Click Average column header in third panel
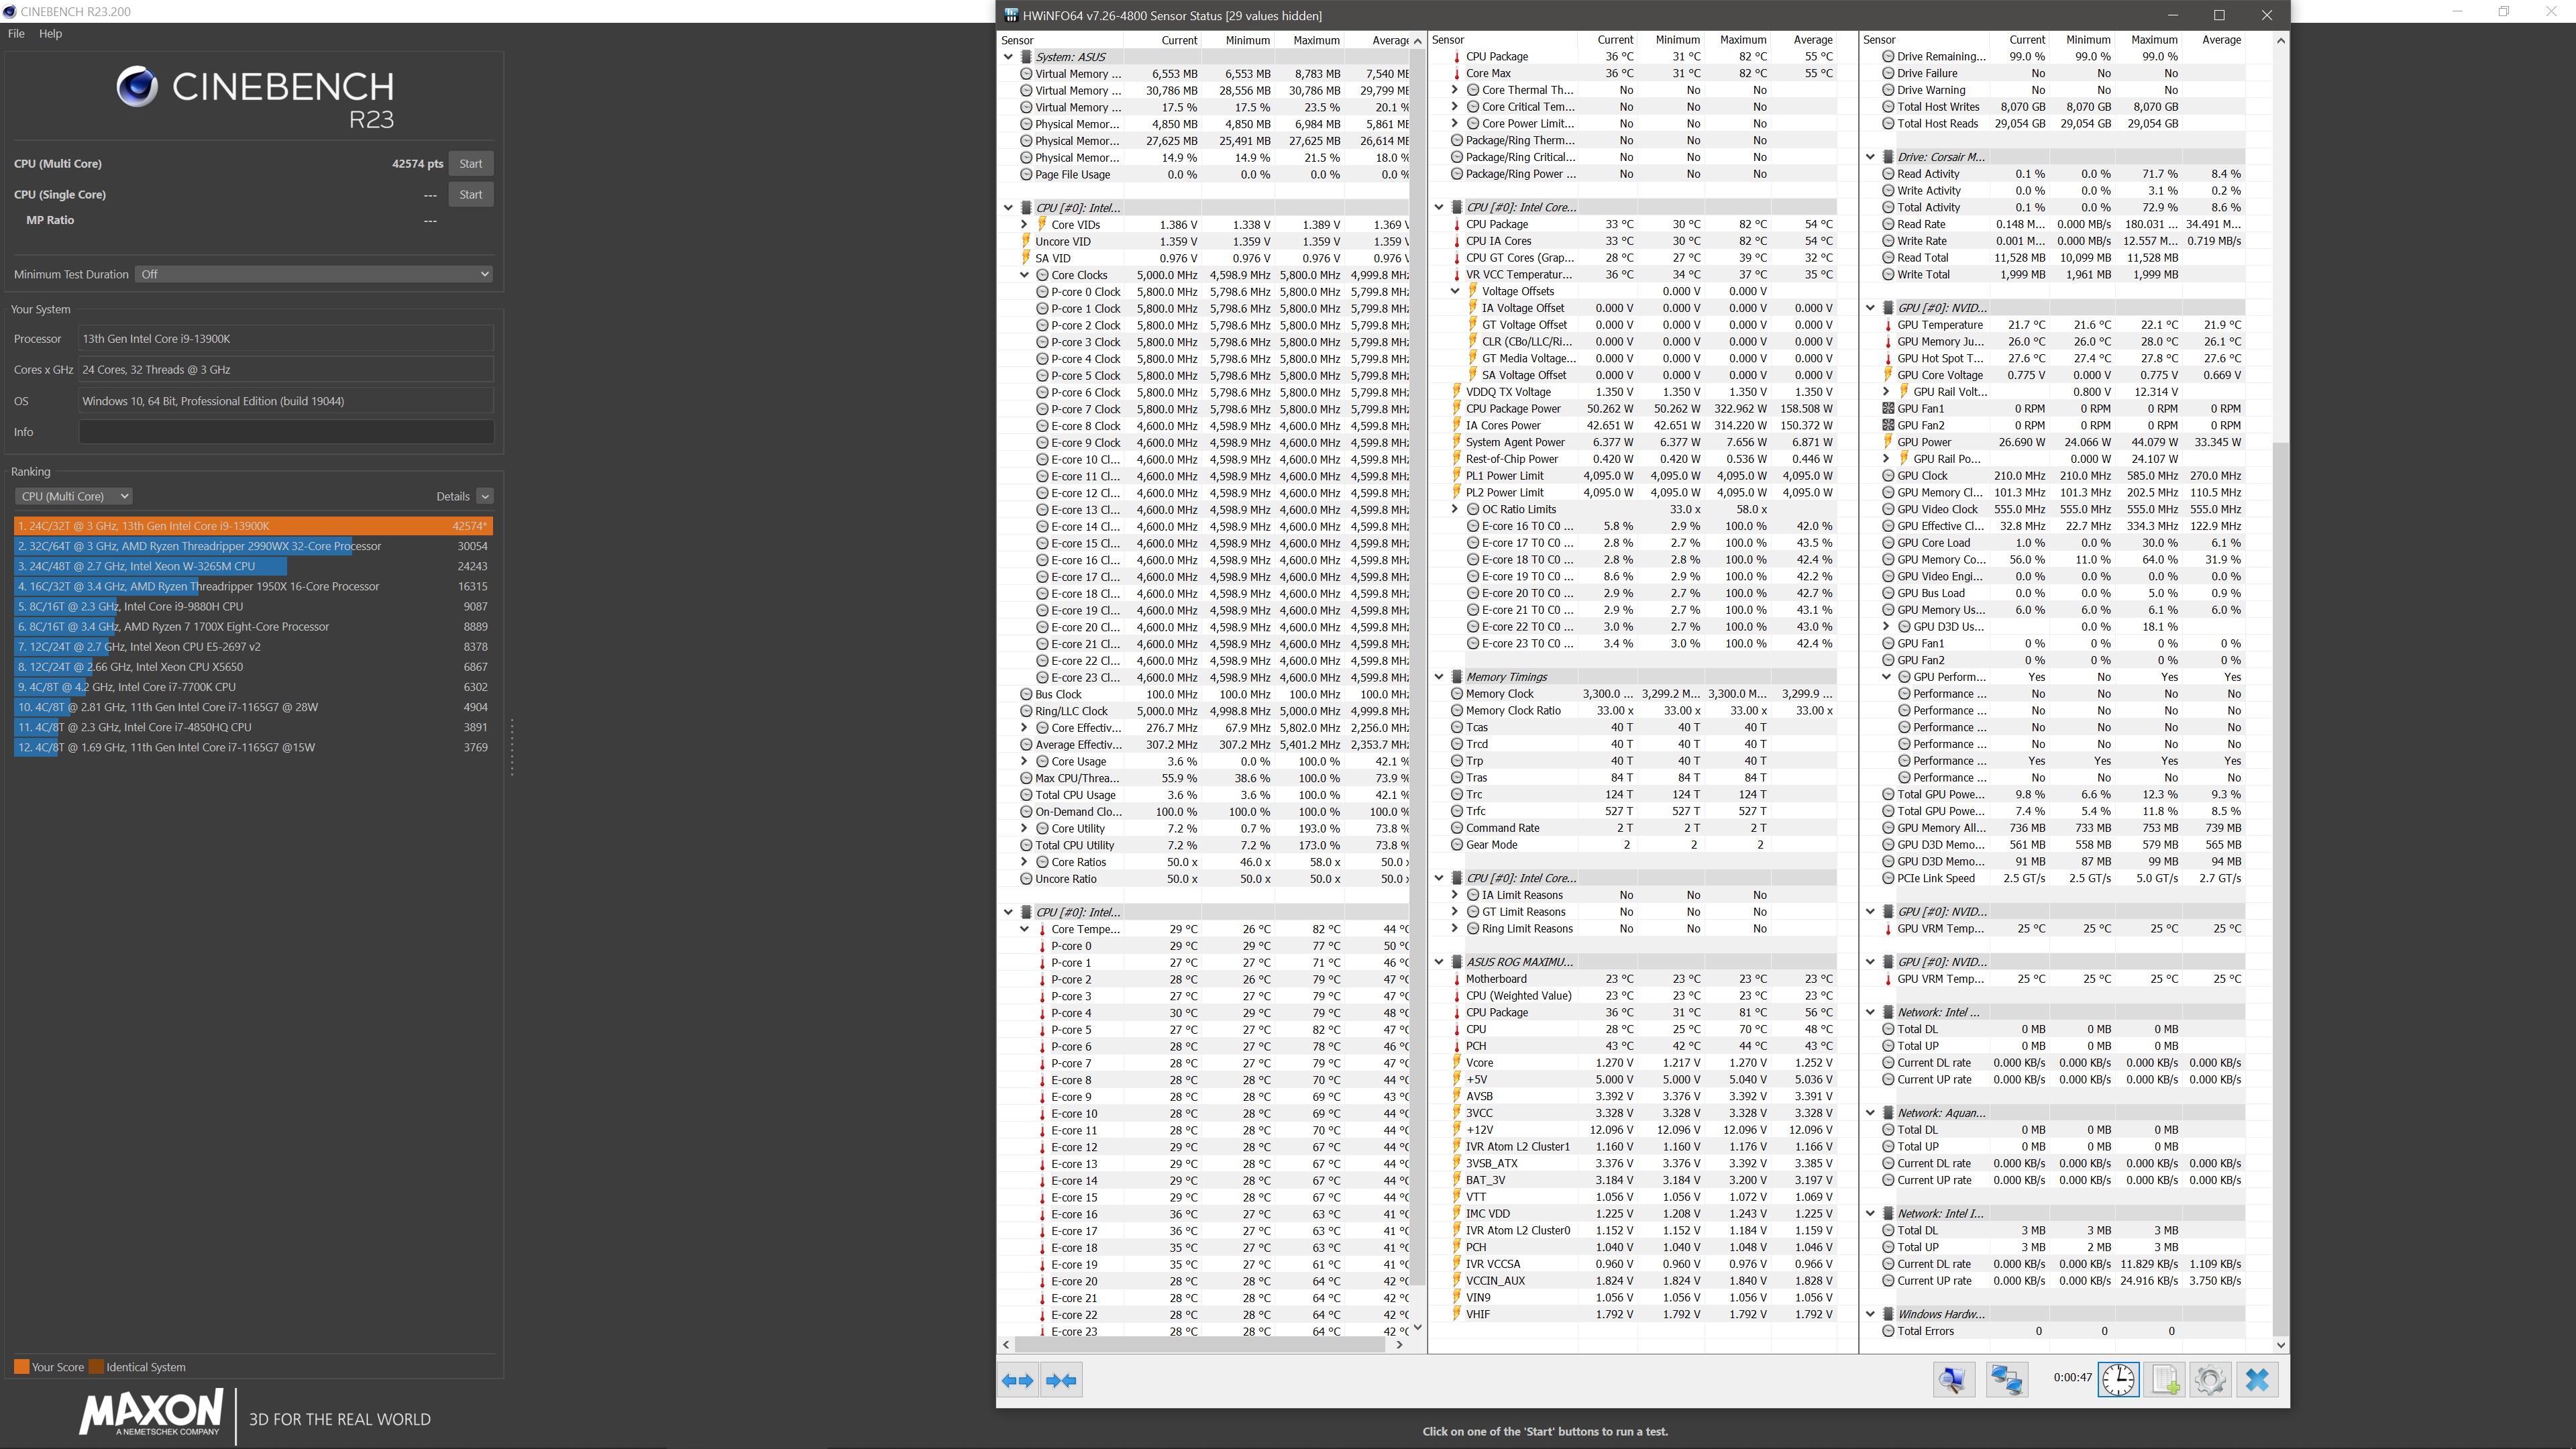 point(2220,40)
